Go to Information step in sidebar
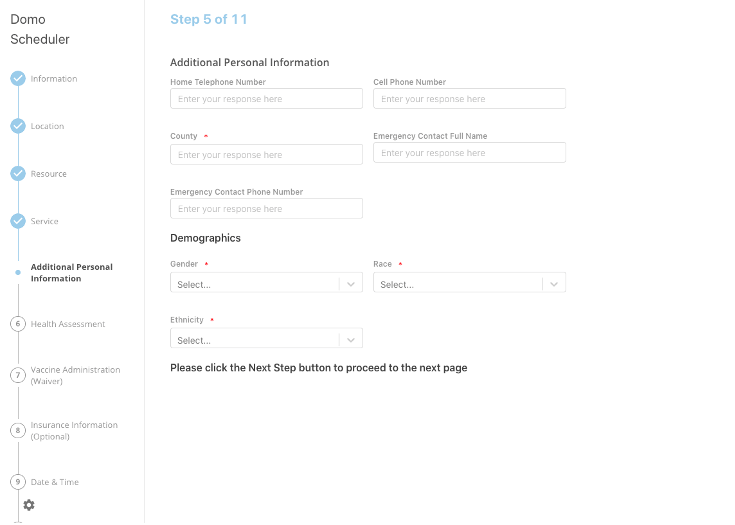 click(54, 79)
